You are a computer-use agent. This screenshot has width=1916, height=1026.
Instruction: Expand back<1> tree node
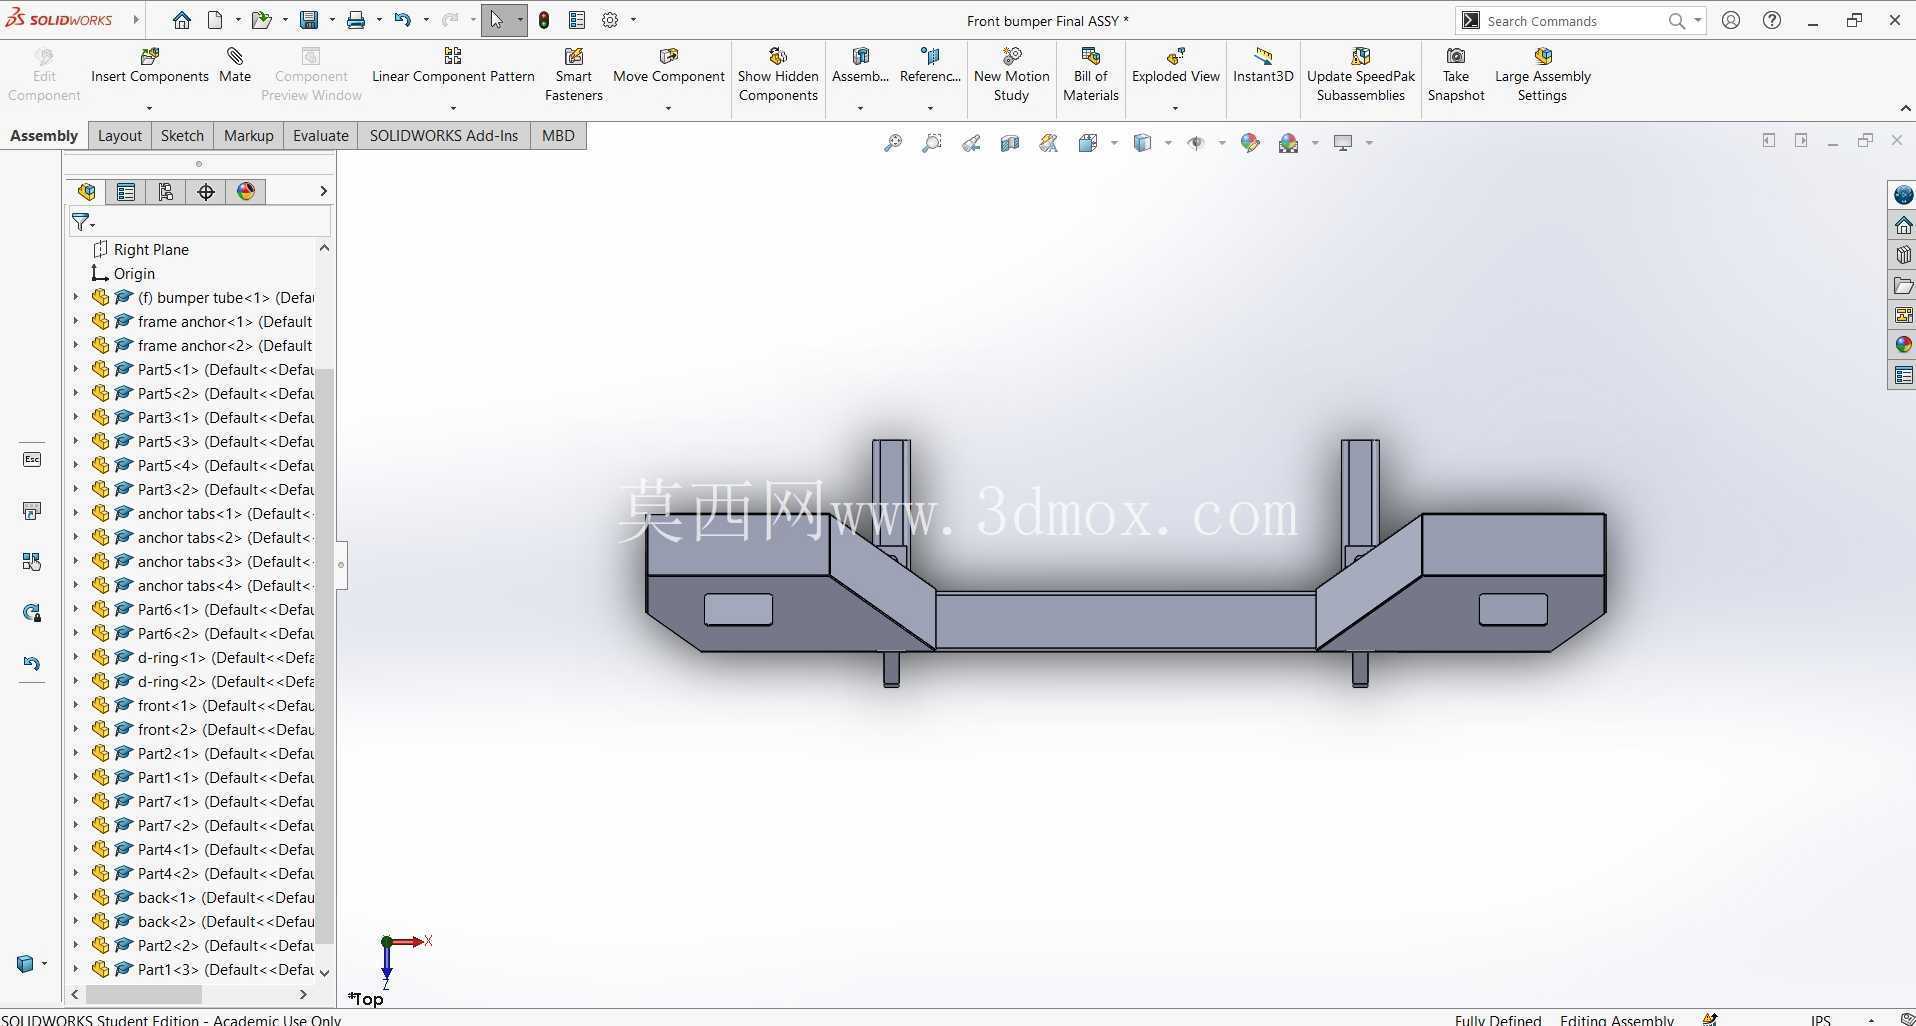(76, 897)
